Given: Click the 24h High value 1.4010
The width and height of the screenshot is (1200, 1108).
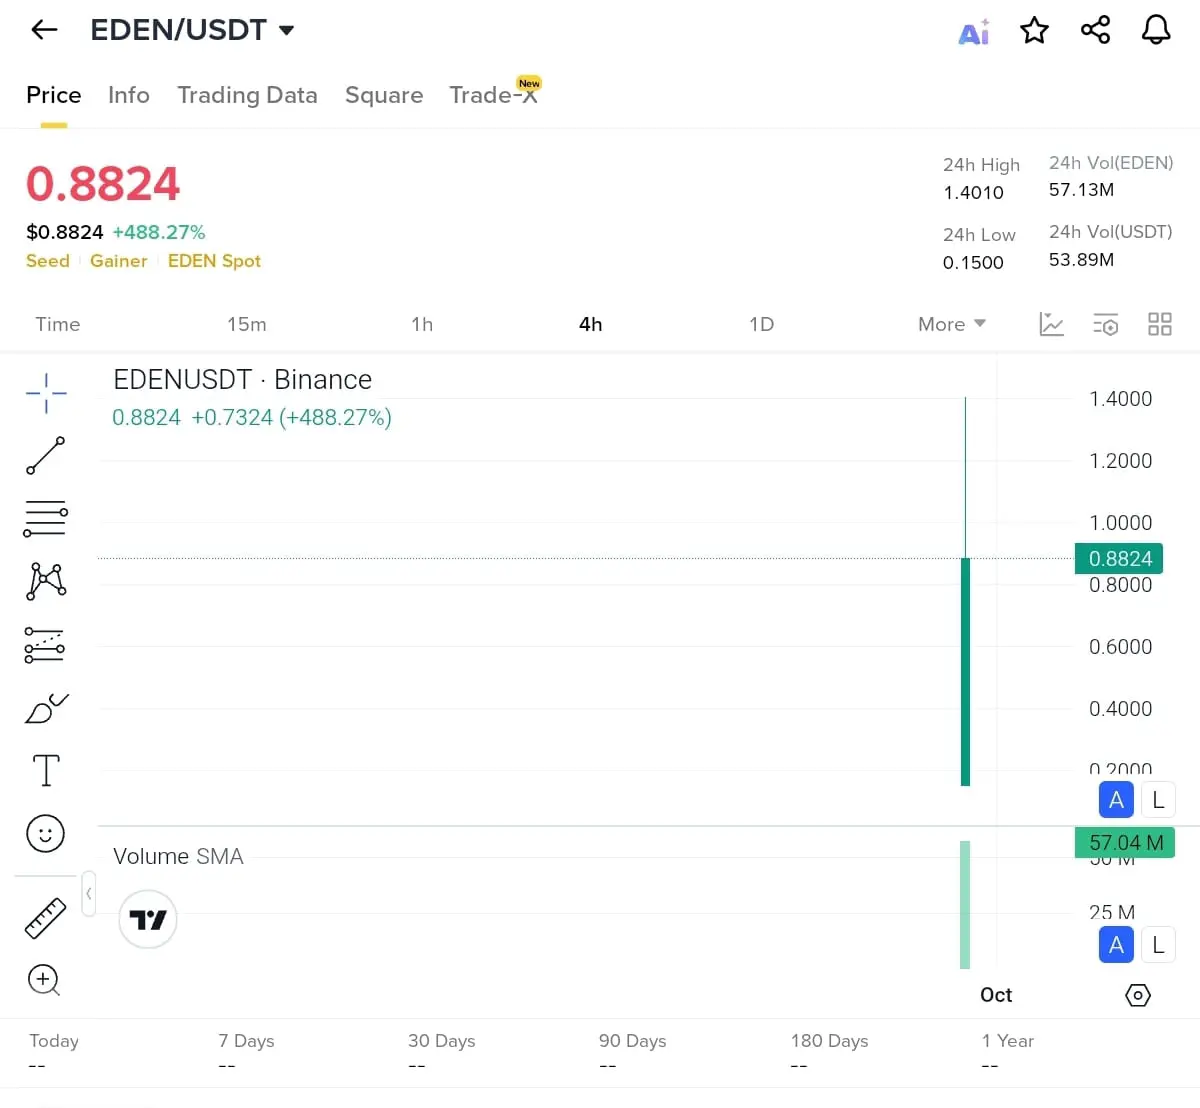Looking at the screenshot, I should click(973, 193).
